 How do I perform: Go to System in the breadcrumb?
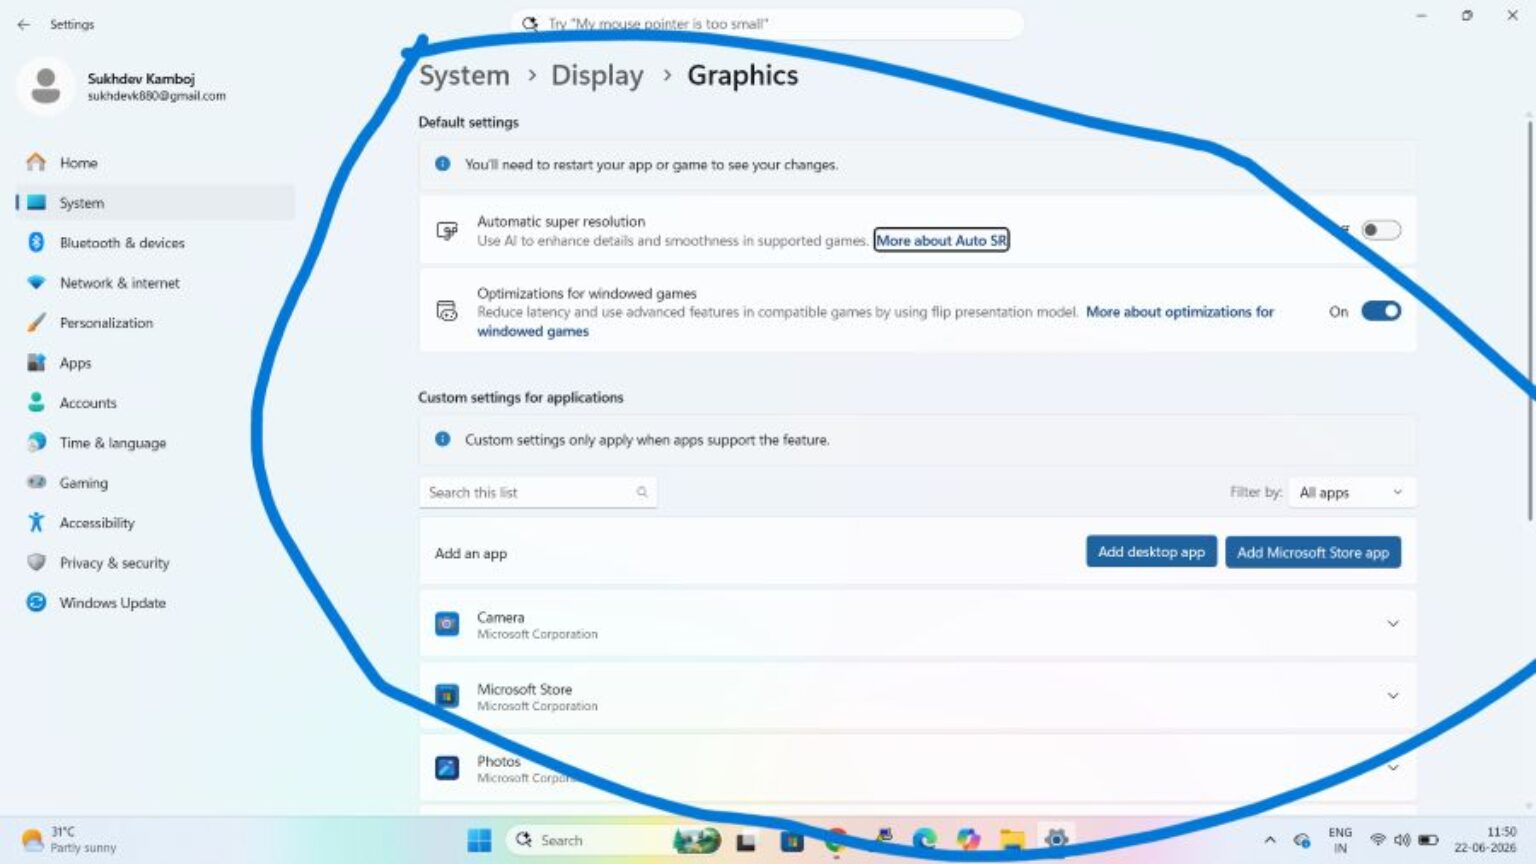click(x=464, y=75)
